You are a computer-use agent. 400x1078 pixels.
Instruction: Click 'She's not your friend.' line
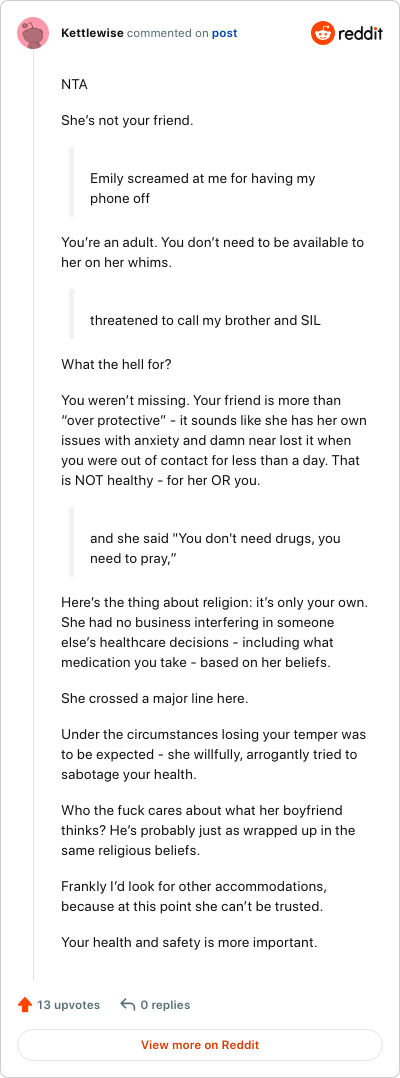pos(127,122)
